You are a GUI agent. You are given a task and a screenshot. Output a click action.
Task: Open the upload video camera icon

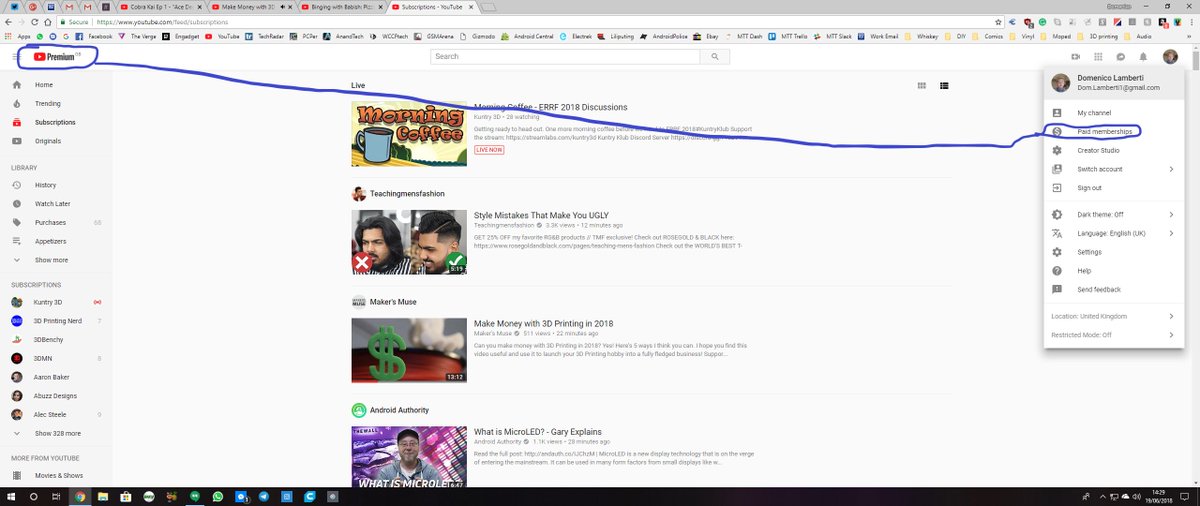point(1076,57)
